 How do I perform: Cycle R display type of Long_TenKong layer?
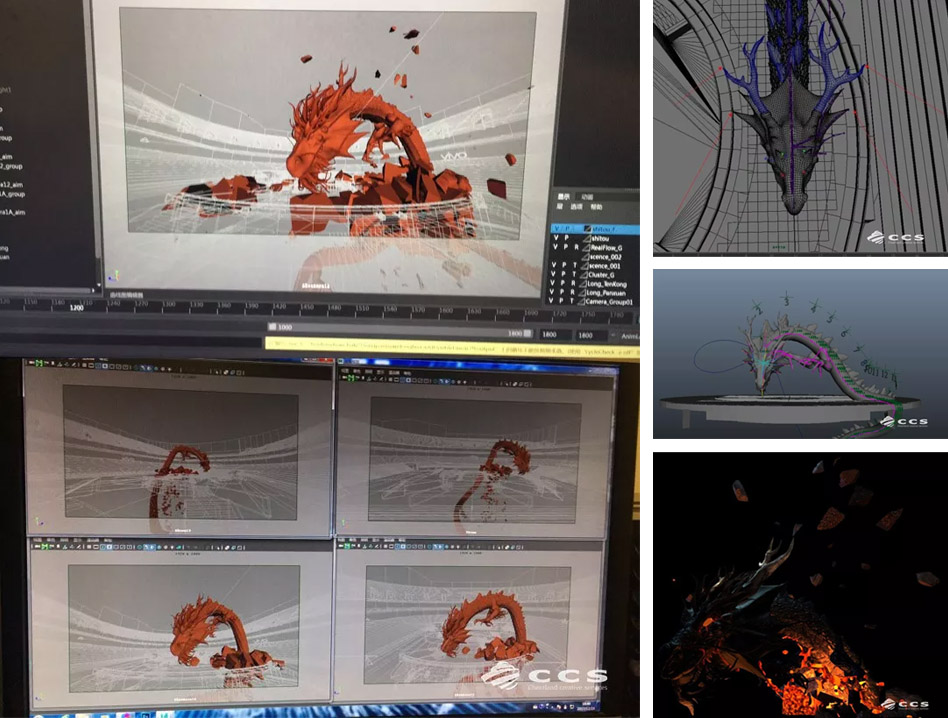(x=573, y=283)
